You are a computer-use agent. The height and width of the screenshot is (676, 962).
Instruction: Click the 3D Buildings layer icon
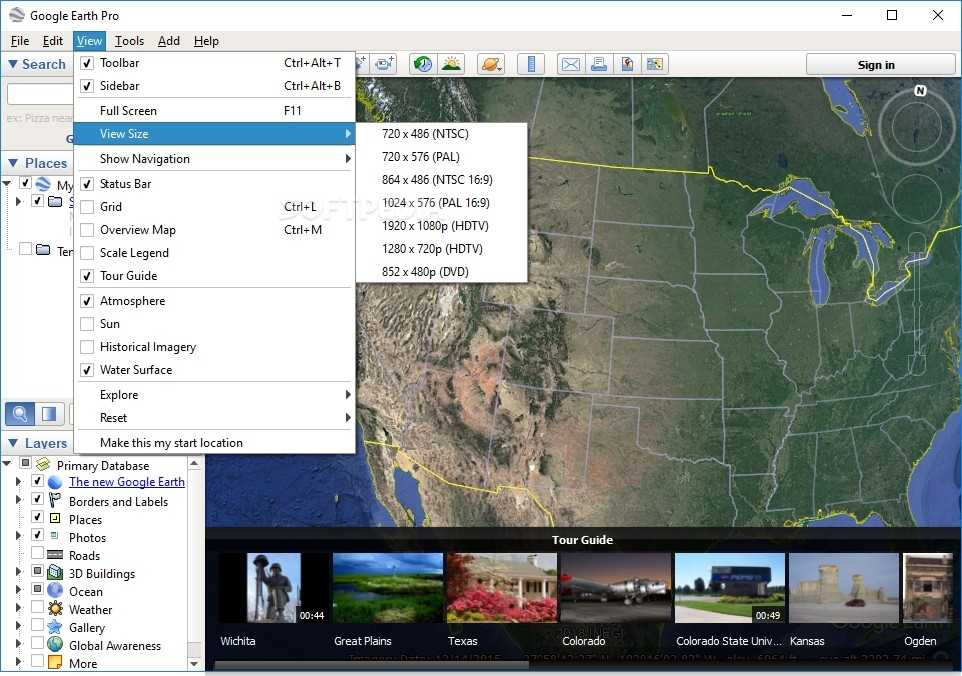tap(55, 573)
